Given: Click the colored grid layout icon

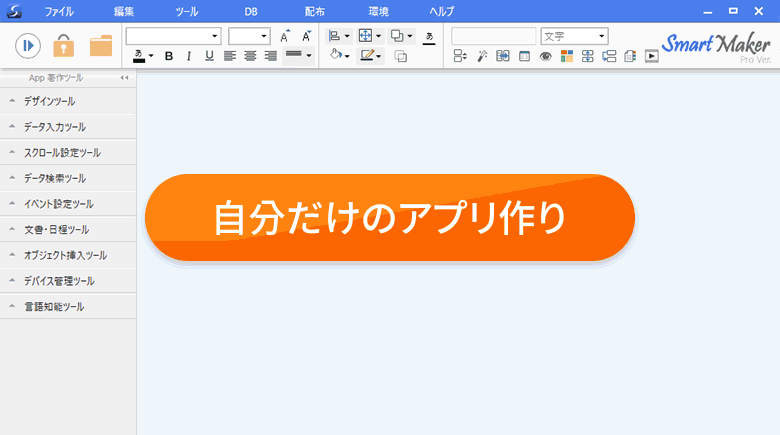Looking at the screenshot, I should point(567,56).
